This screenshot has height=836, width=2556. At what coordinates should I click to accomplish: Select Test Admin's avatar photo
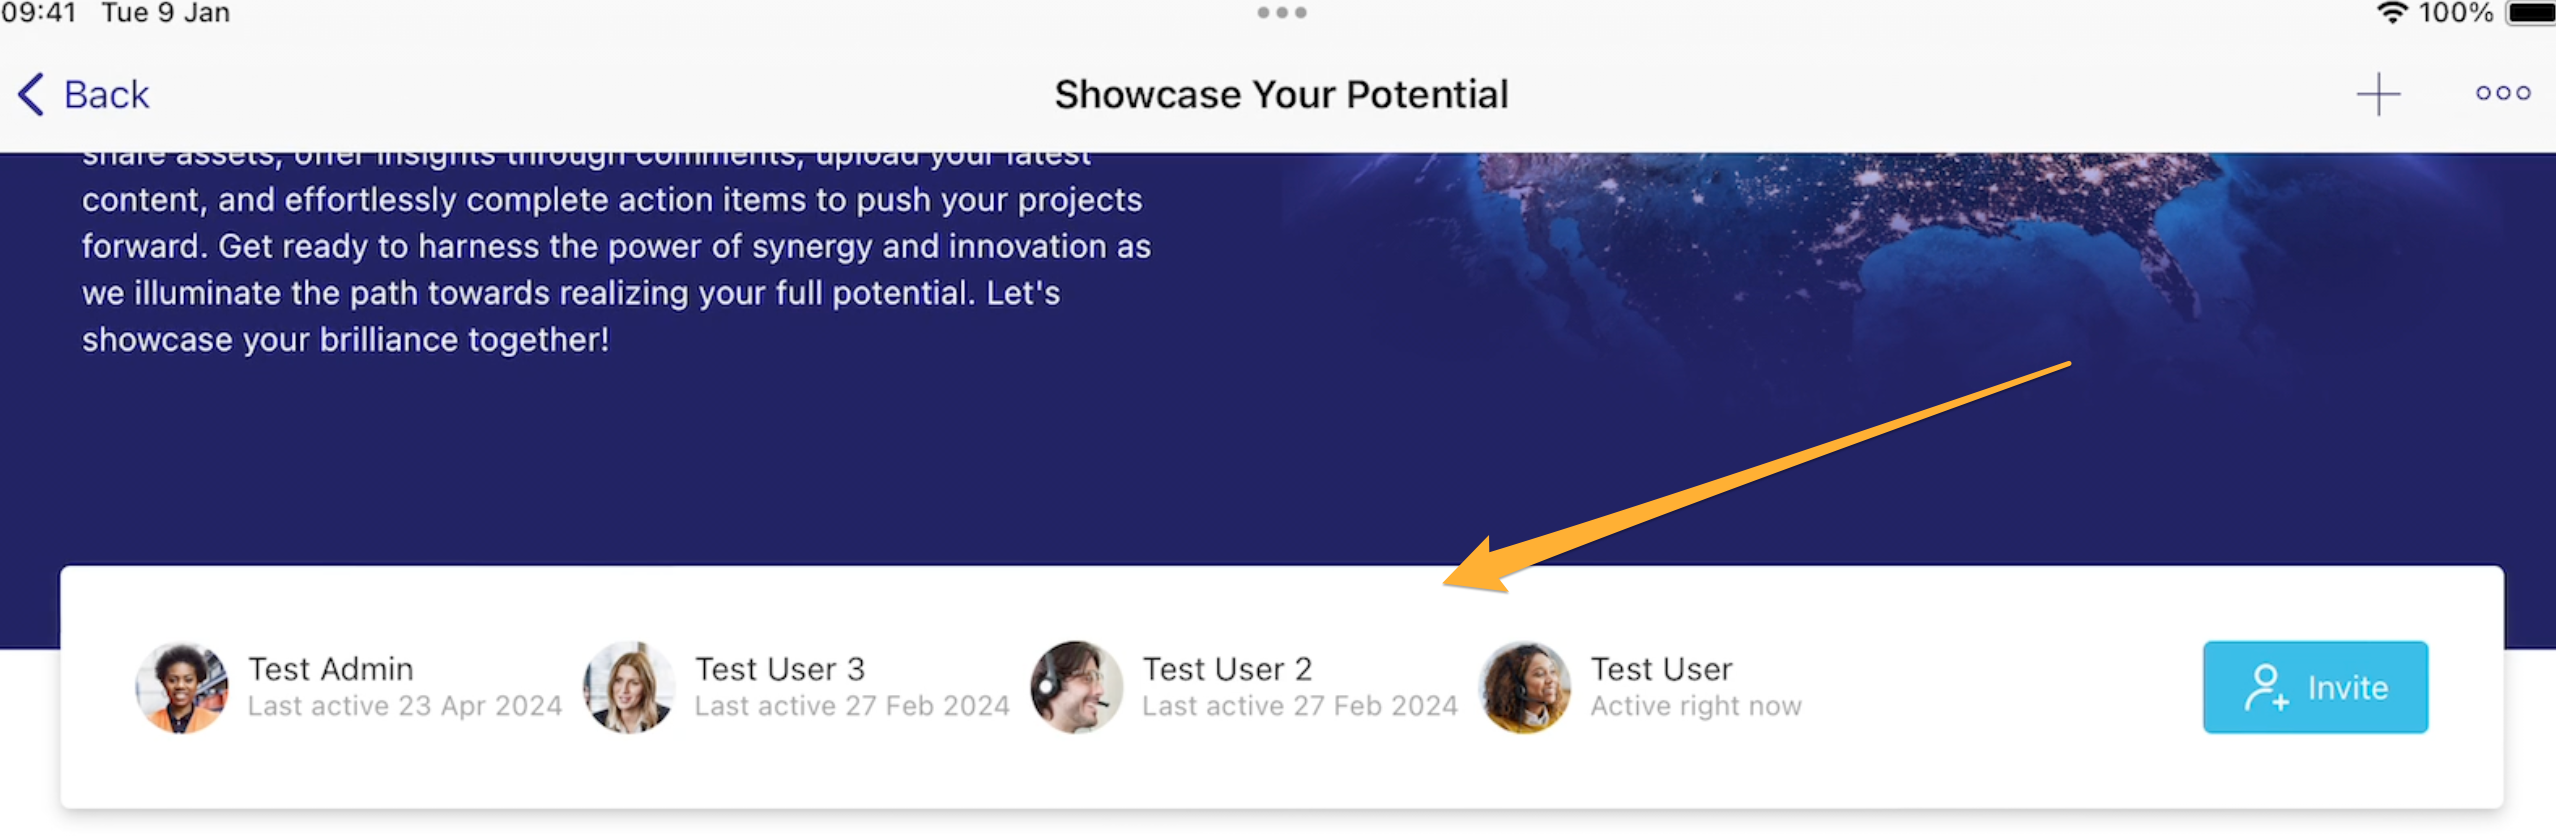pyautogui.click(x=181, y=687)
